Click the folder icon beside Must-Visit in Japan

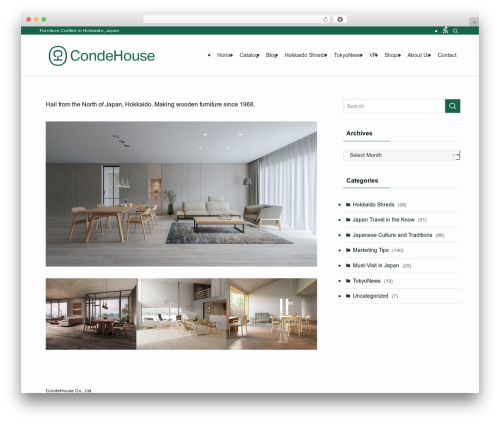348,265
